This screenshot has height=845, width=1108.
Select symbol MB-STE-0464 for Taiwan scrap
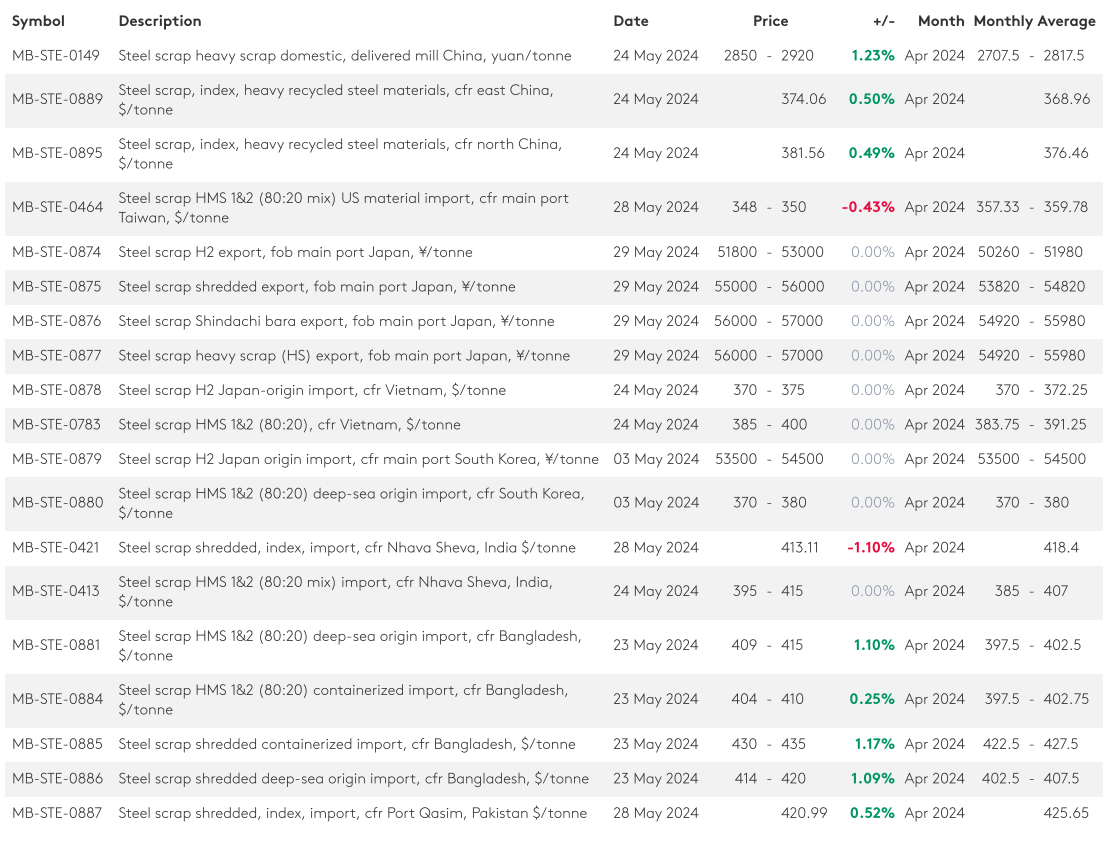pos(57,208)
